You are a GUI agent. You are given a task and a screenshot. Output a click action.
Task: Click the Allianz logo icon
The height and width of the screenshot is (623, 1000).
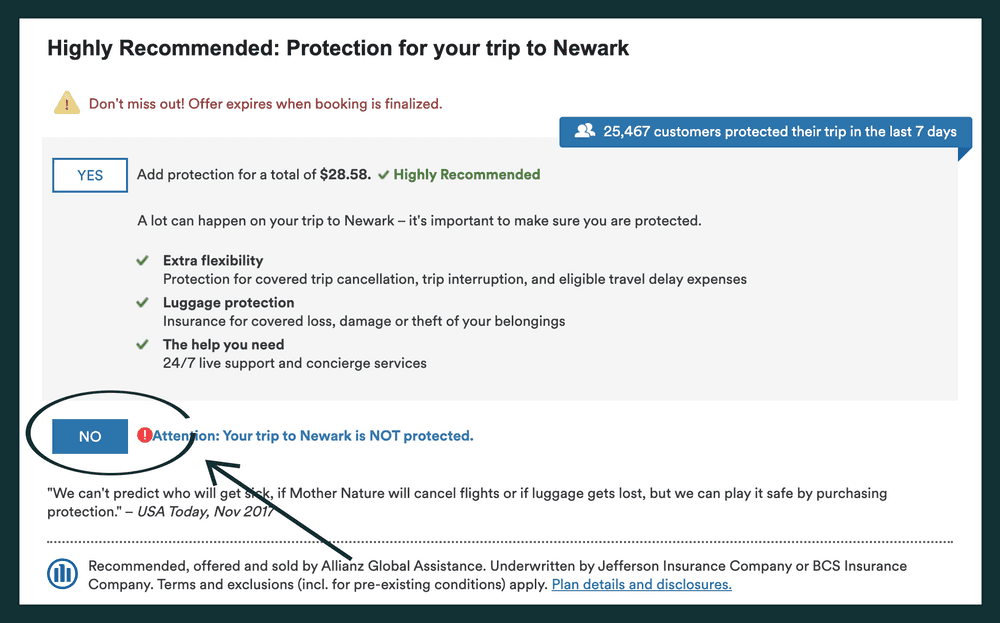63,574
